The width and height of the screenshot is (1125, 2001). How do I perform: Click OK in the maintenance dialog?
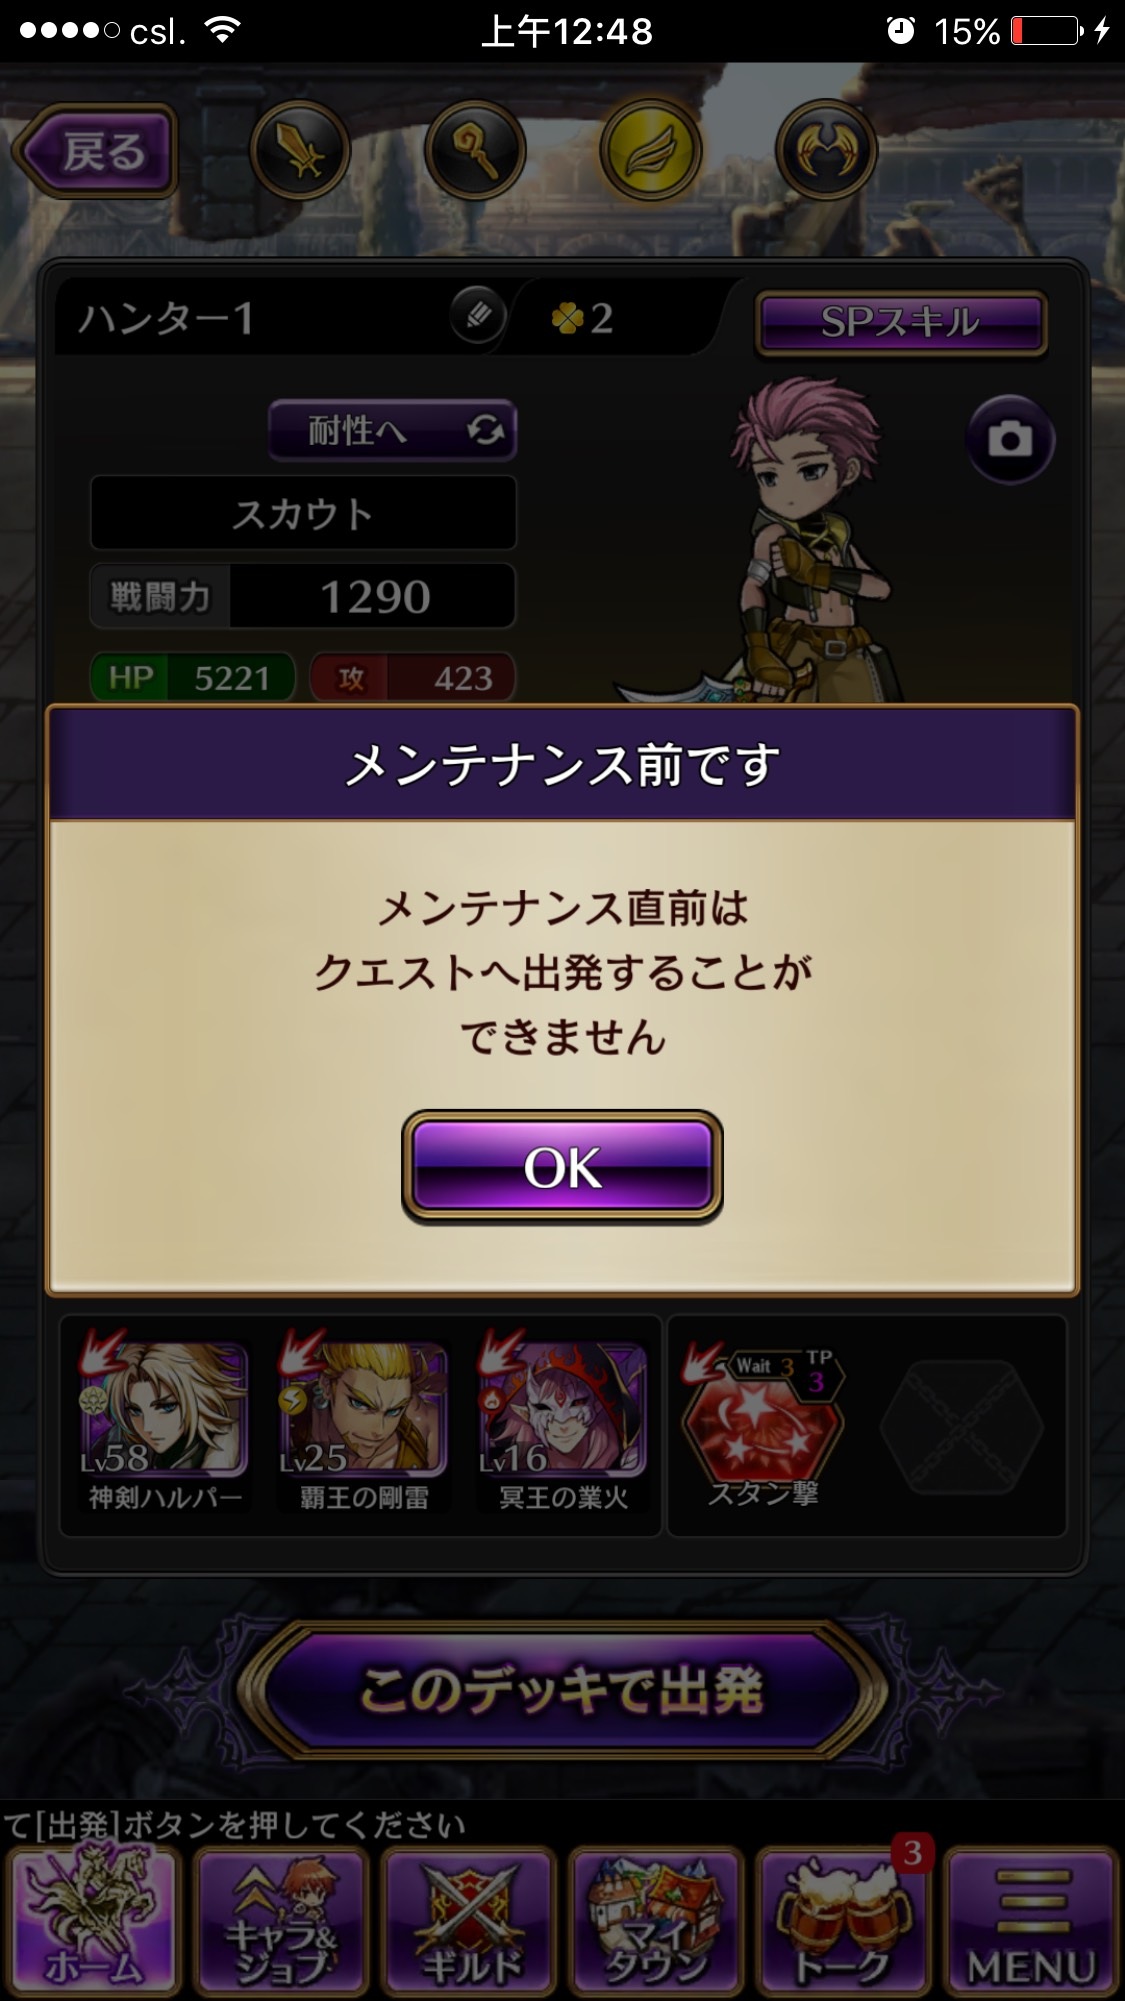[562, 1167]
